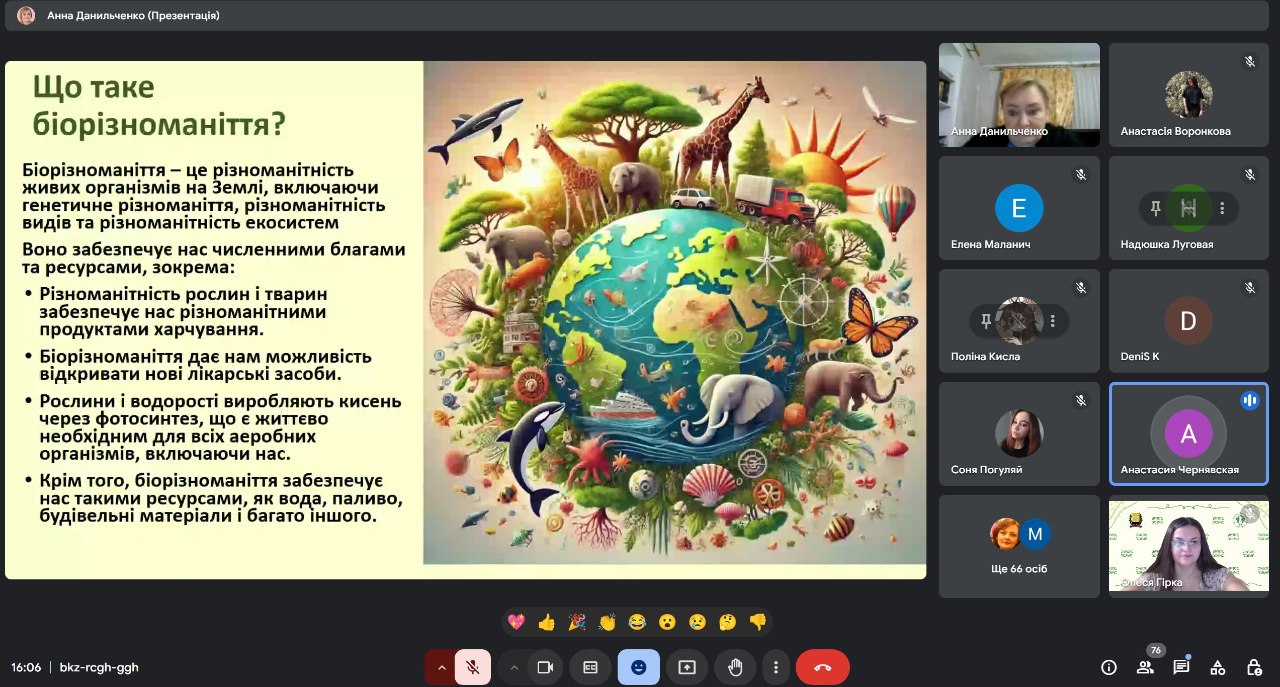This screenshot has height=687, width=1280.
Task: Close the emoji reactions bar
Action: pos(638,667)
